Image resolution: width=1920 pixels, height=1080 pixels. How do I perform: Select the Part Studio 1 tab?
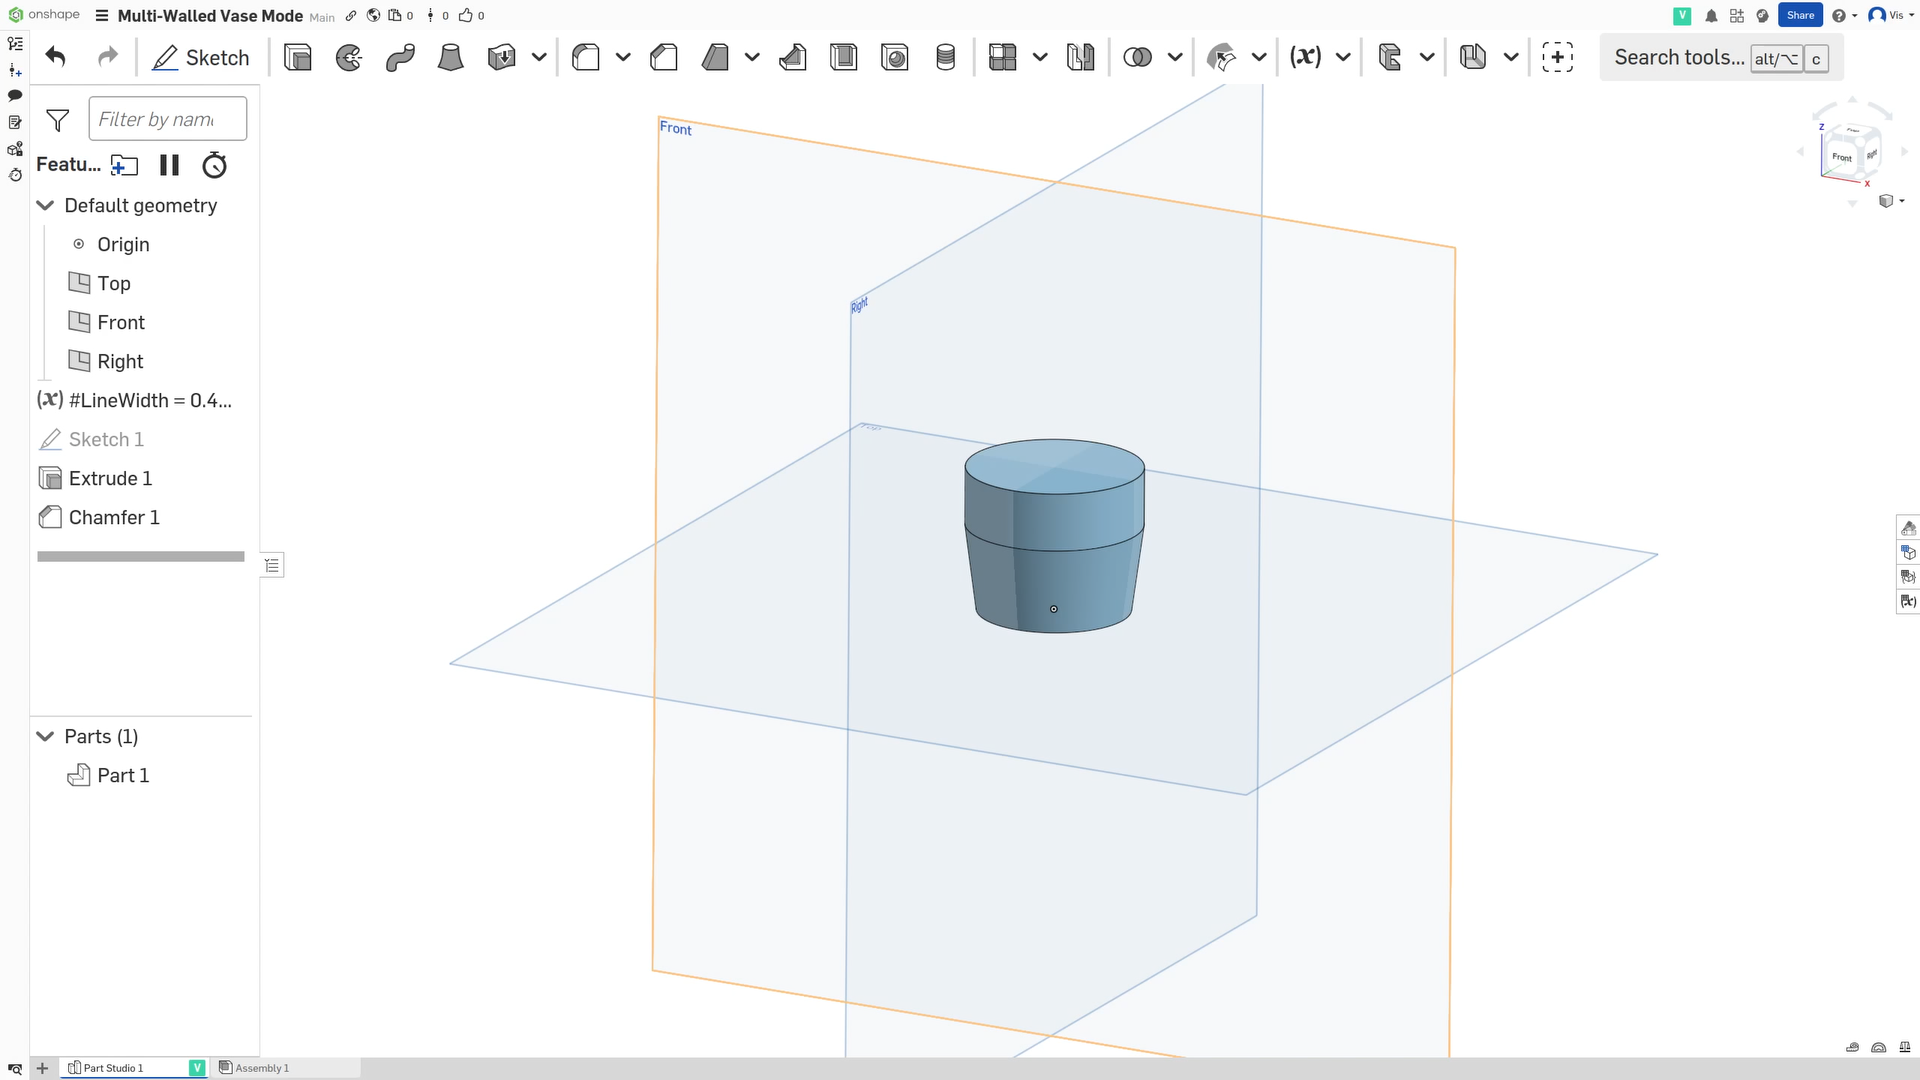pyautogui.click(x=113, y=1068)
